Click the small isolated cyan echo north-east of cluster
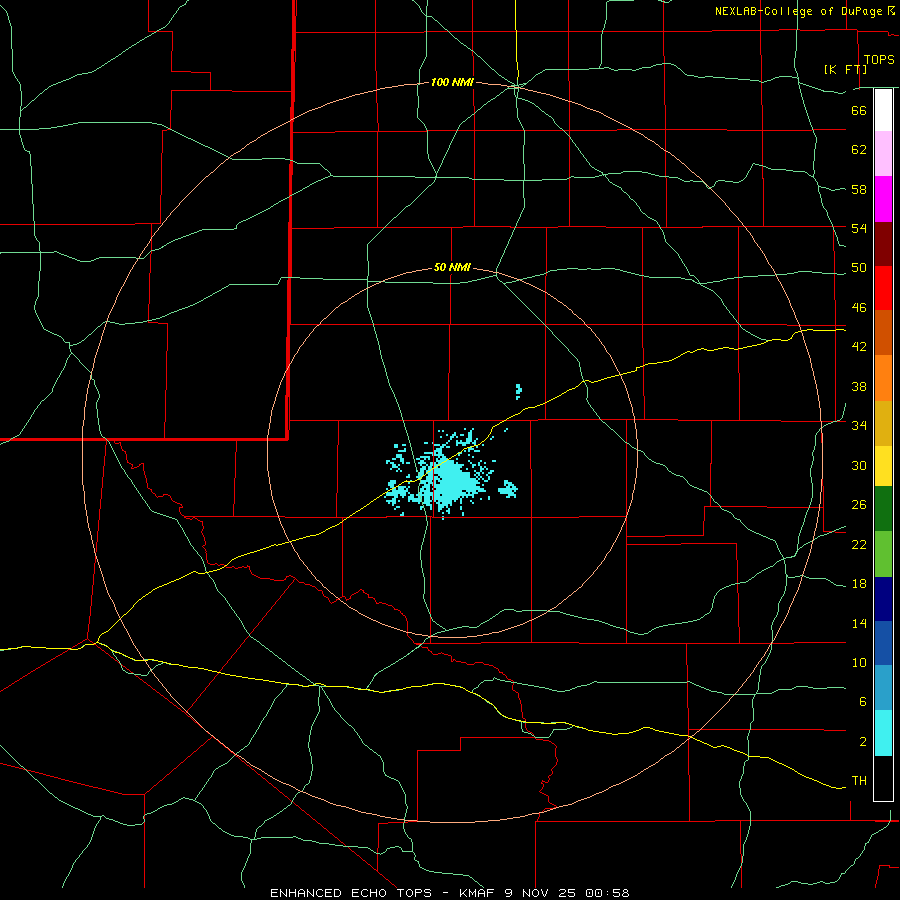This screenshot has width=900, height=900. pos(518,391)
